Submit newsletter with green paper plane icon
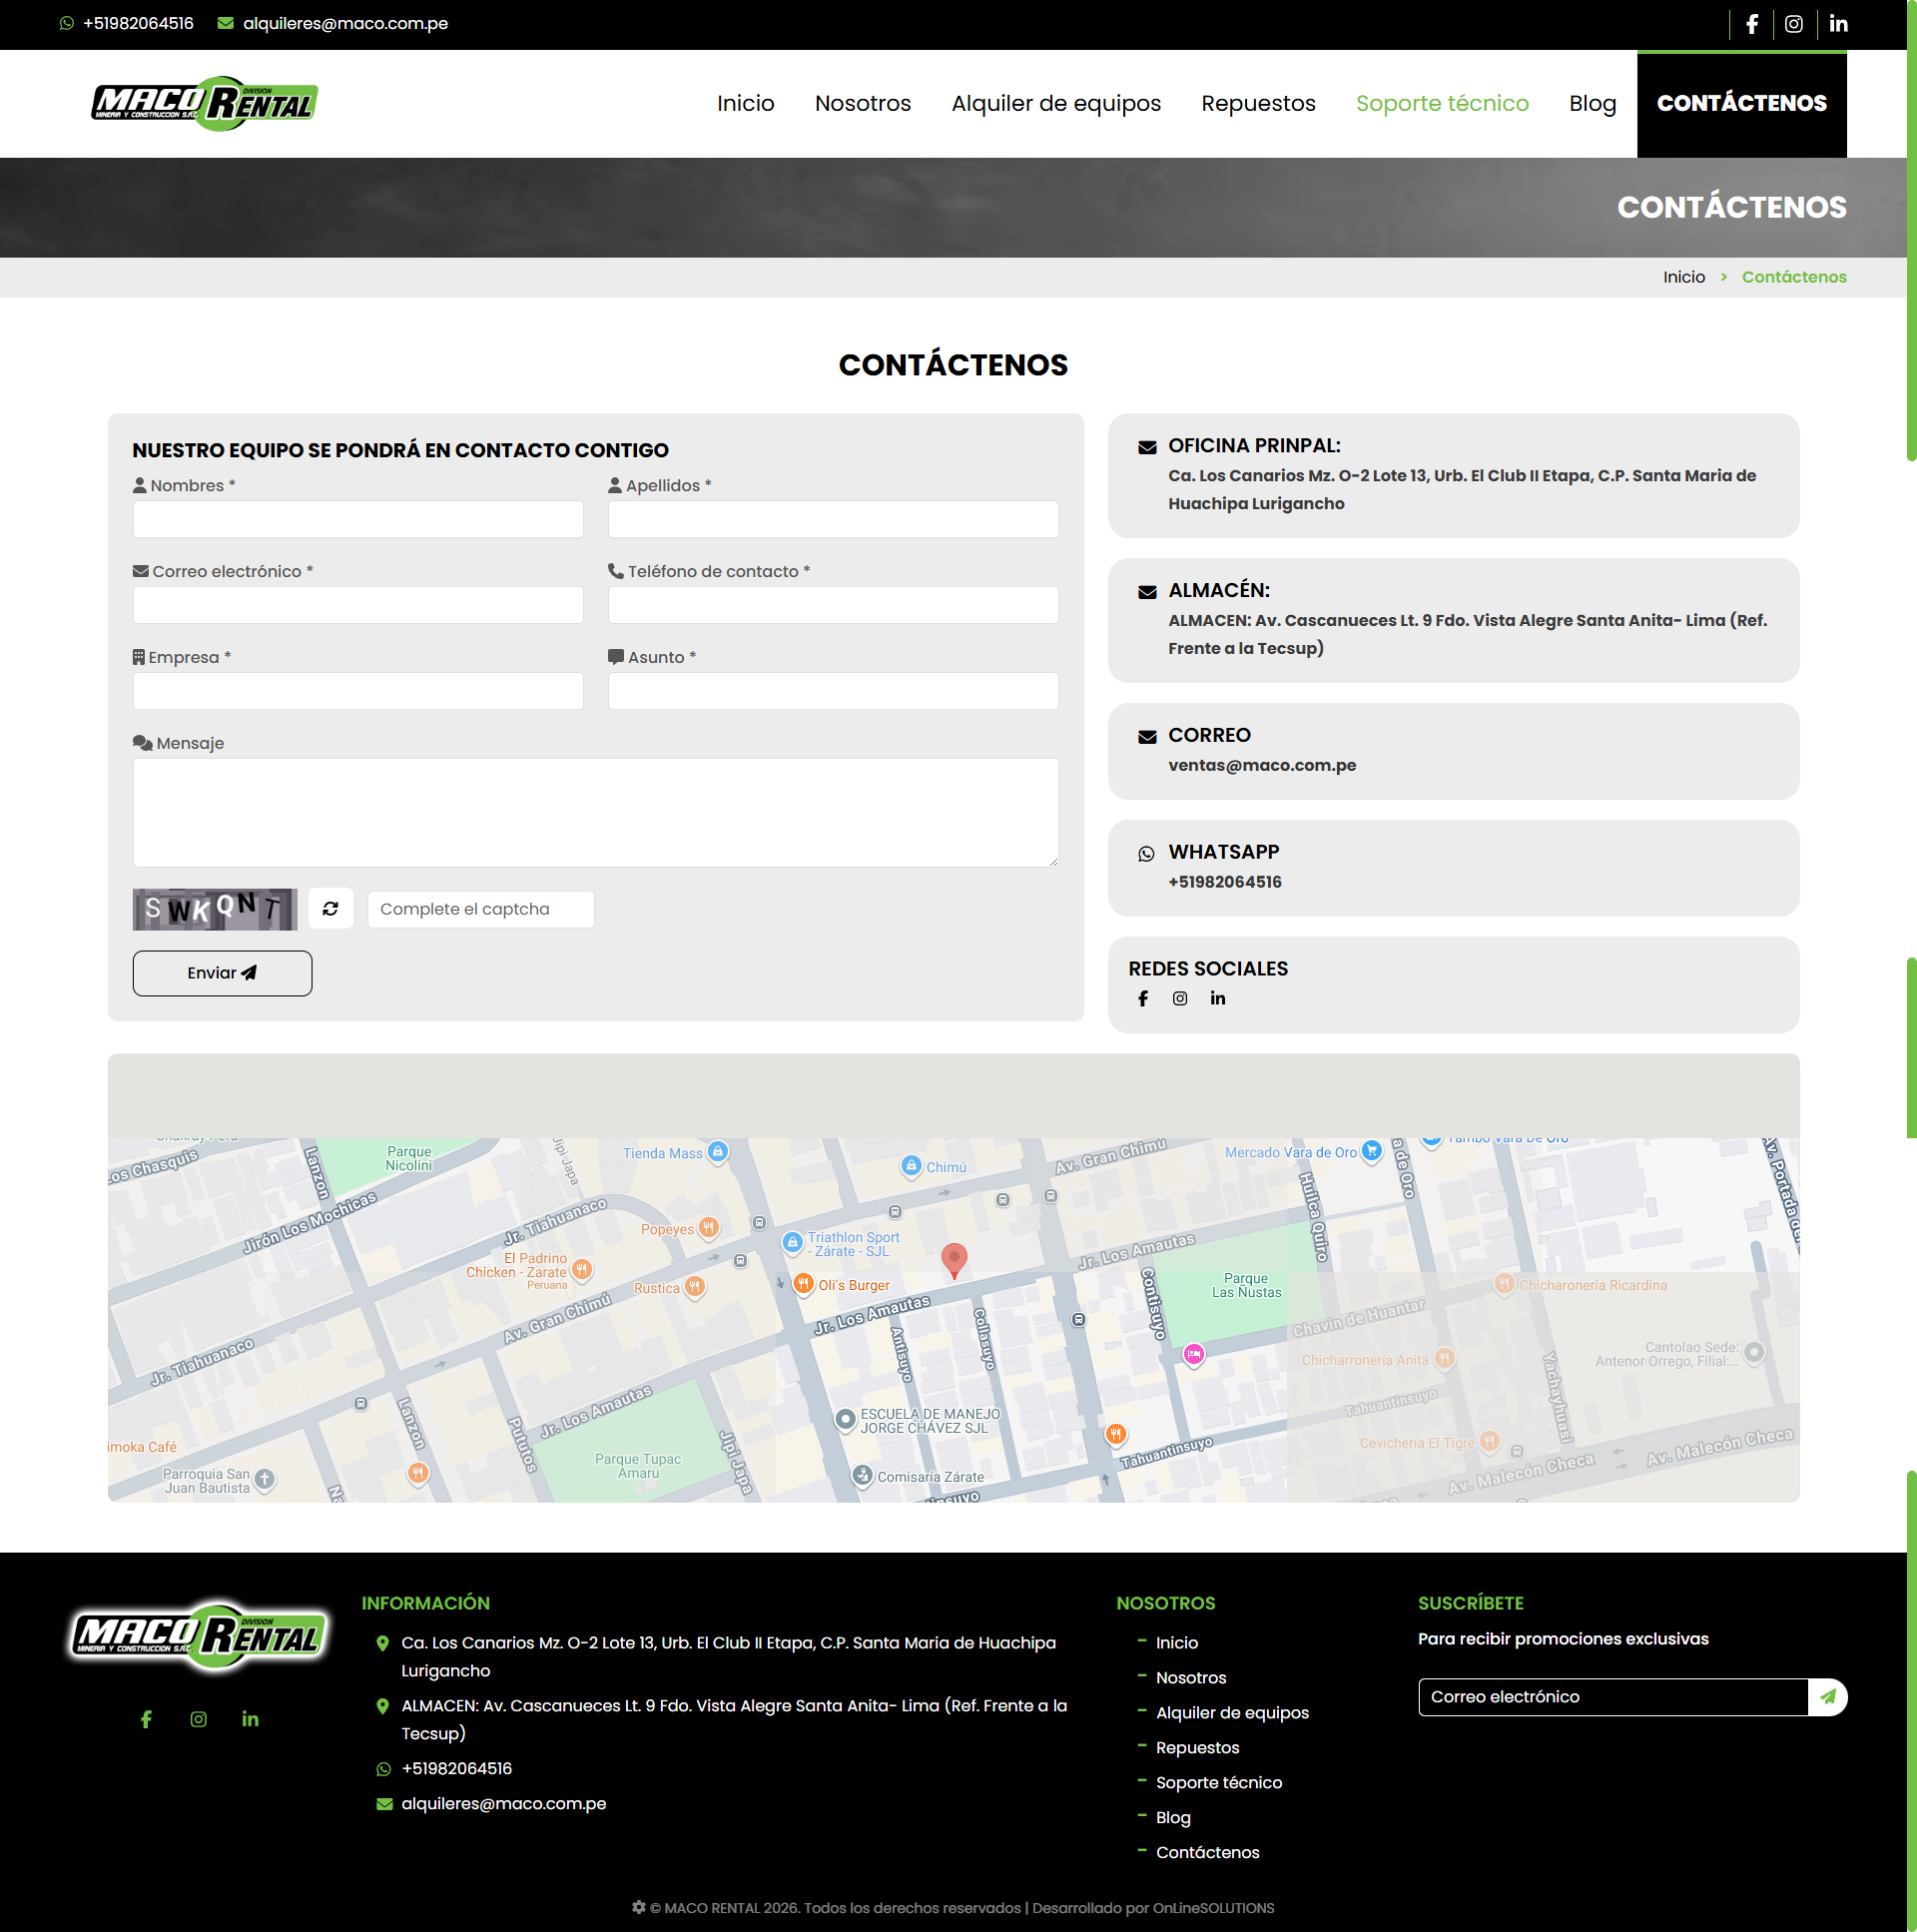Viewport: 1917px width, 1932px height. pyautogui.click(x=1827, y=1697)
